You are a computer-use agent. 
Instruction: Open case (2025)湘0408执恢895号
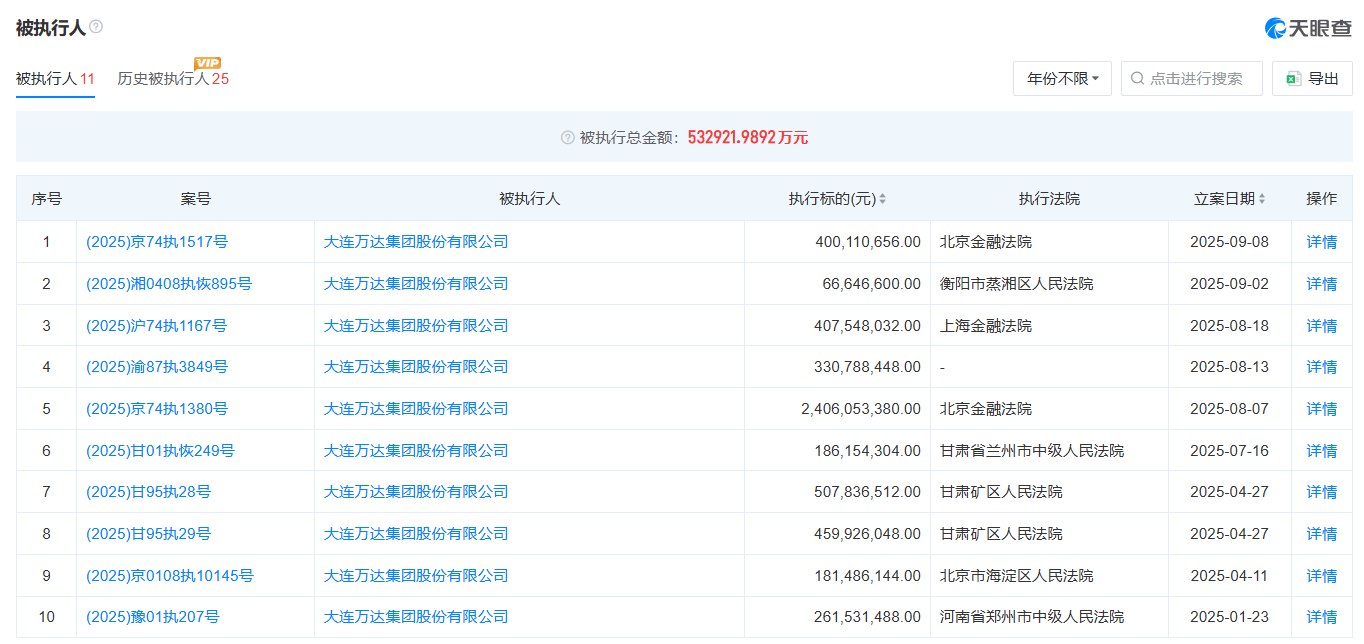169,284
